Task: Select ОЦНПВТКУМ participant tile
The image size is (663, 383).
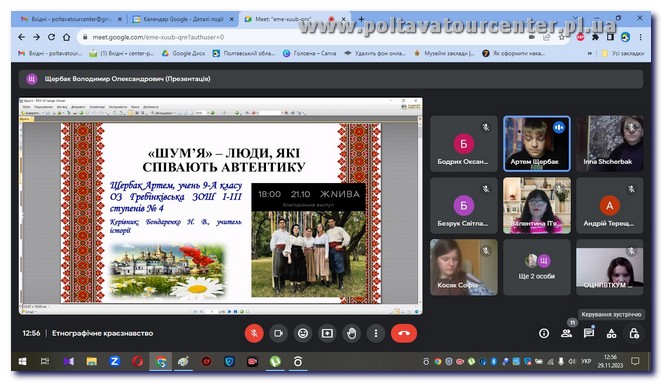Action: tap(610, 267)
